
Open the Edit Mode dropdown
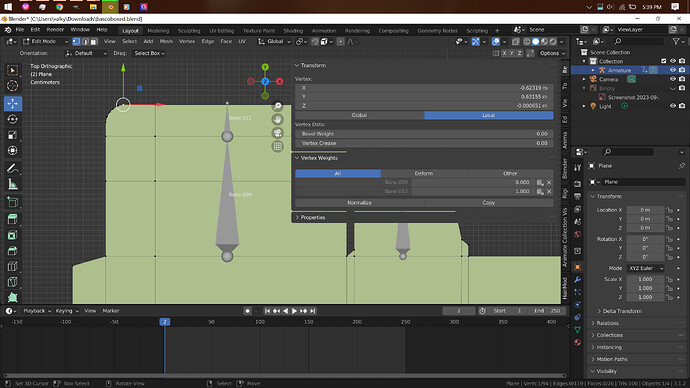[45, 41]
